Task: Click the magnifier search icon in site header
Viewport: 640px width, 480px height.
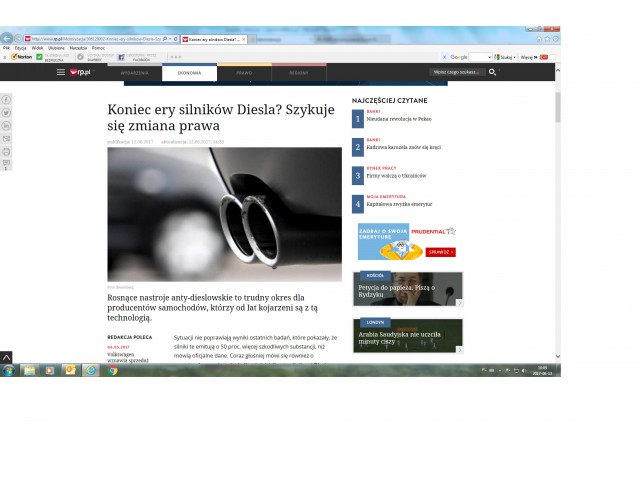Action: coord(491,73)
